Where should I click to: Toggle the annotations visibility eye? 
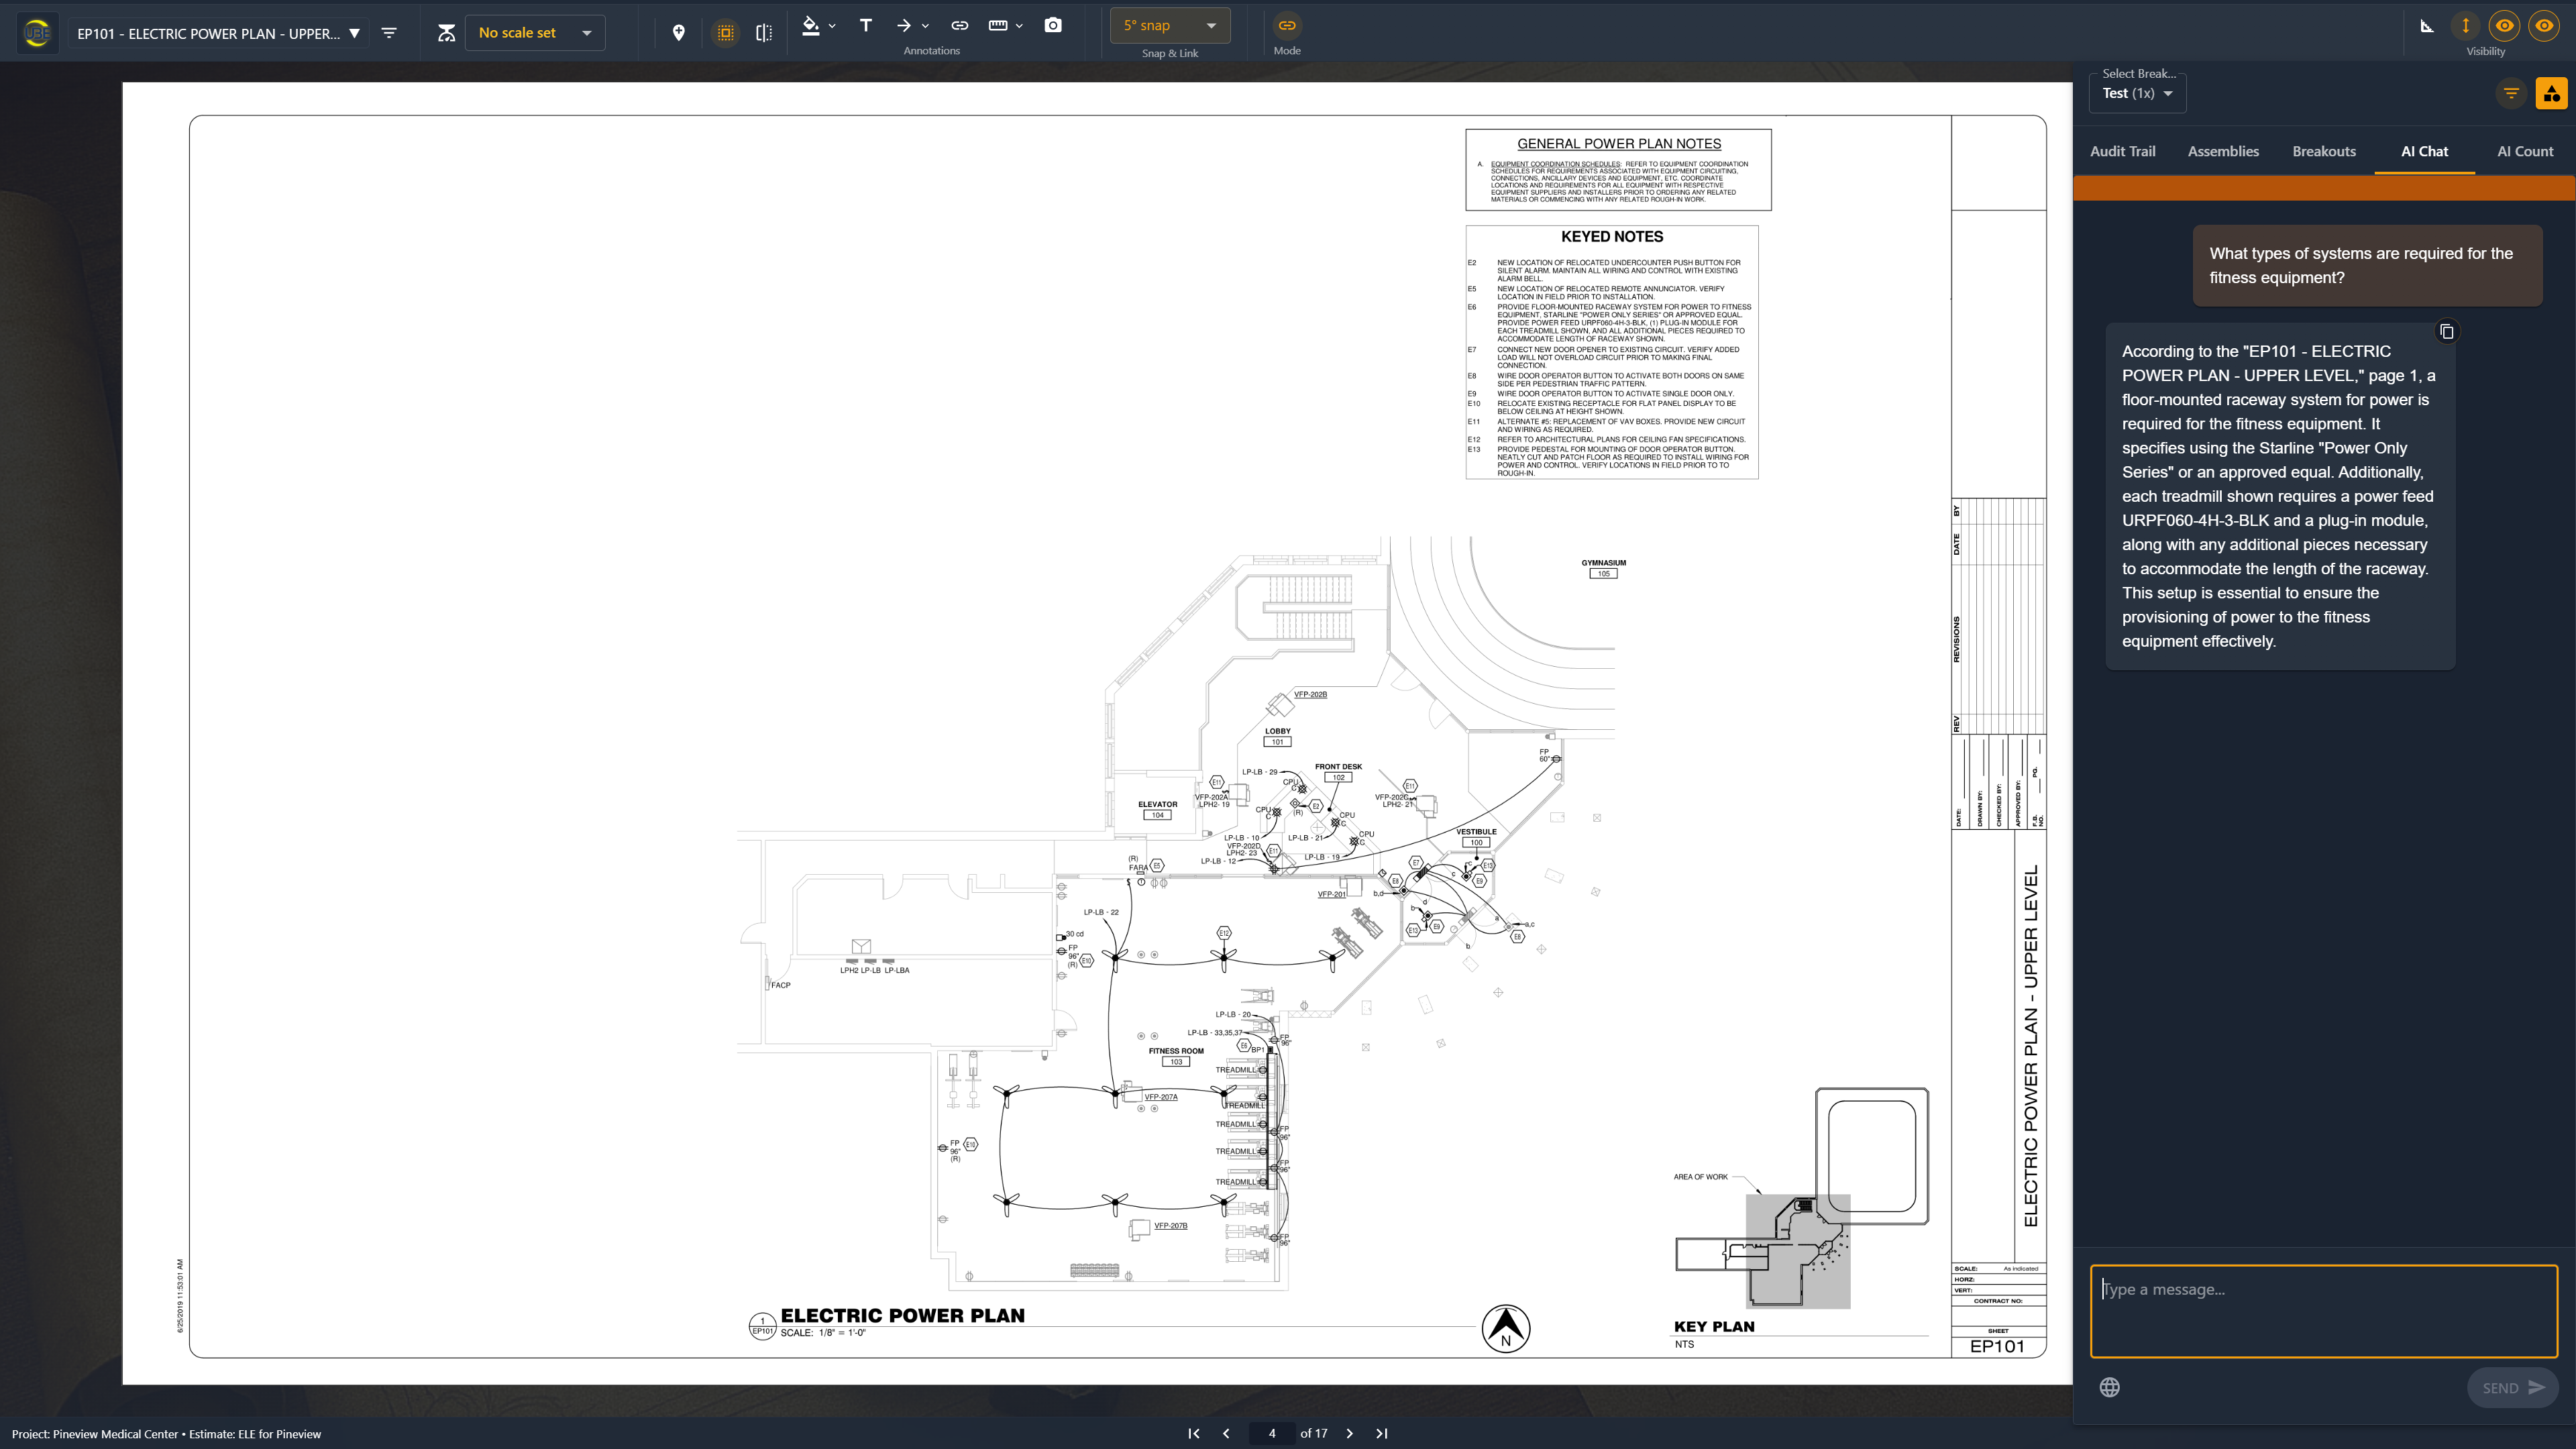tap(2503, 25)
